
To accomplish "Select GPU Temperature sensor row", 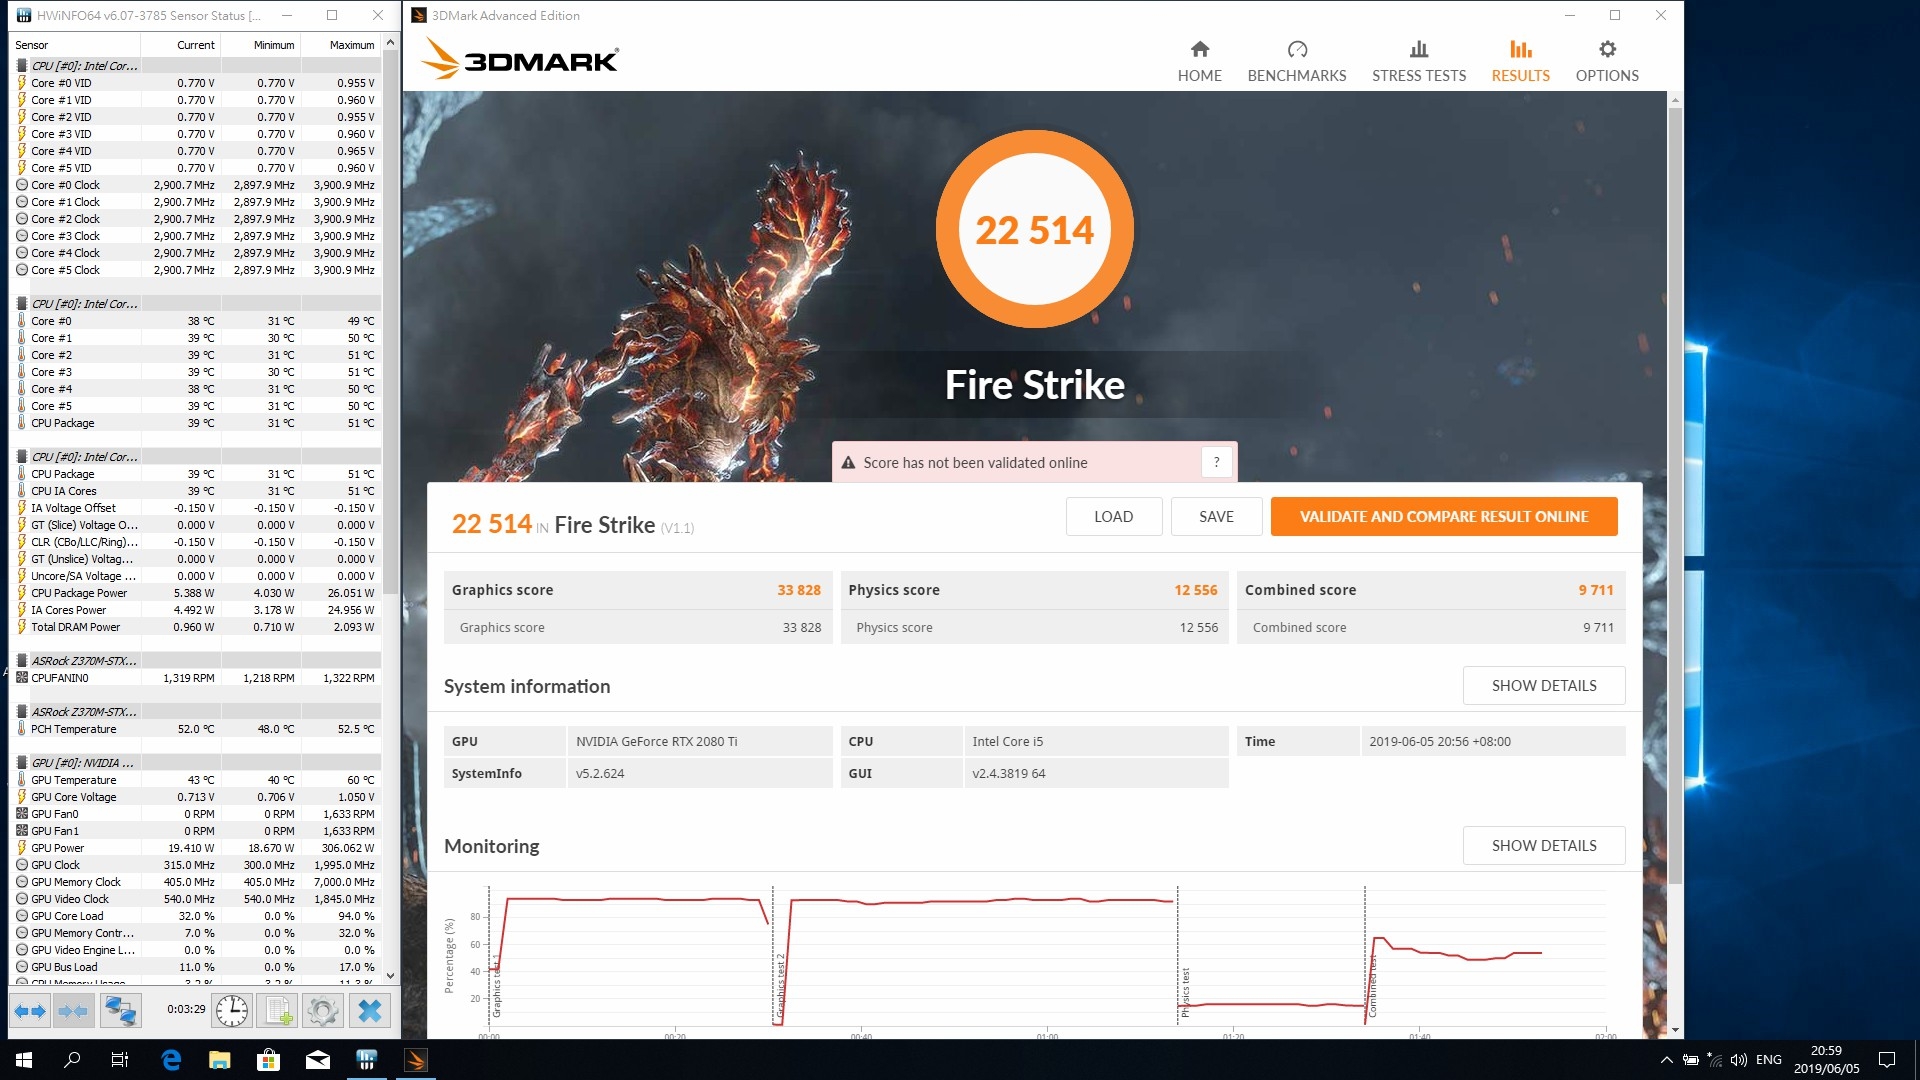I will (x=196, y=780).
